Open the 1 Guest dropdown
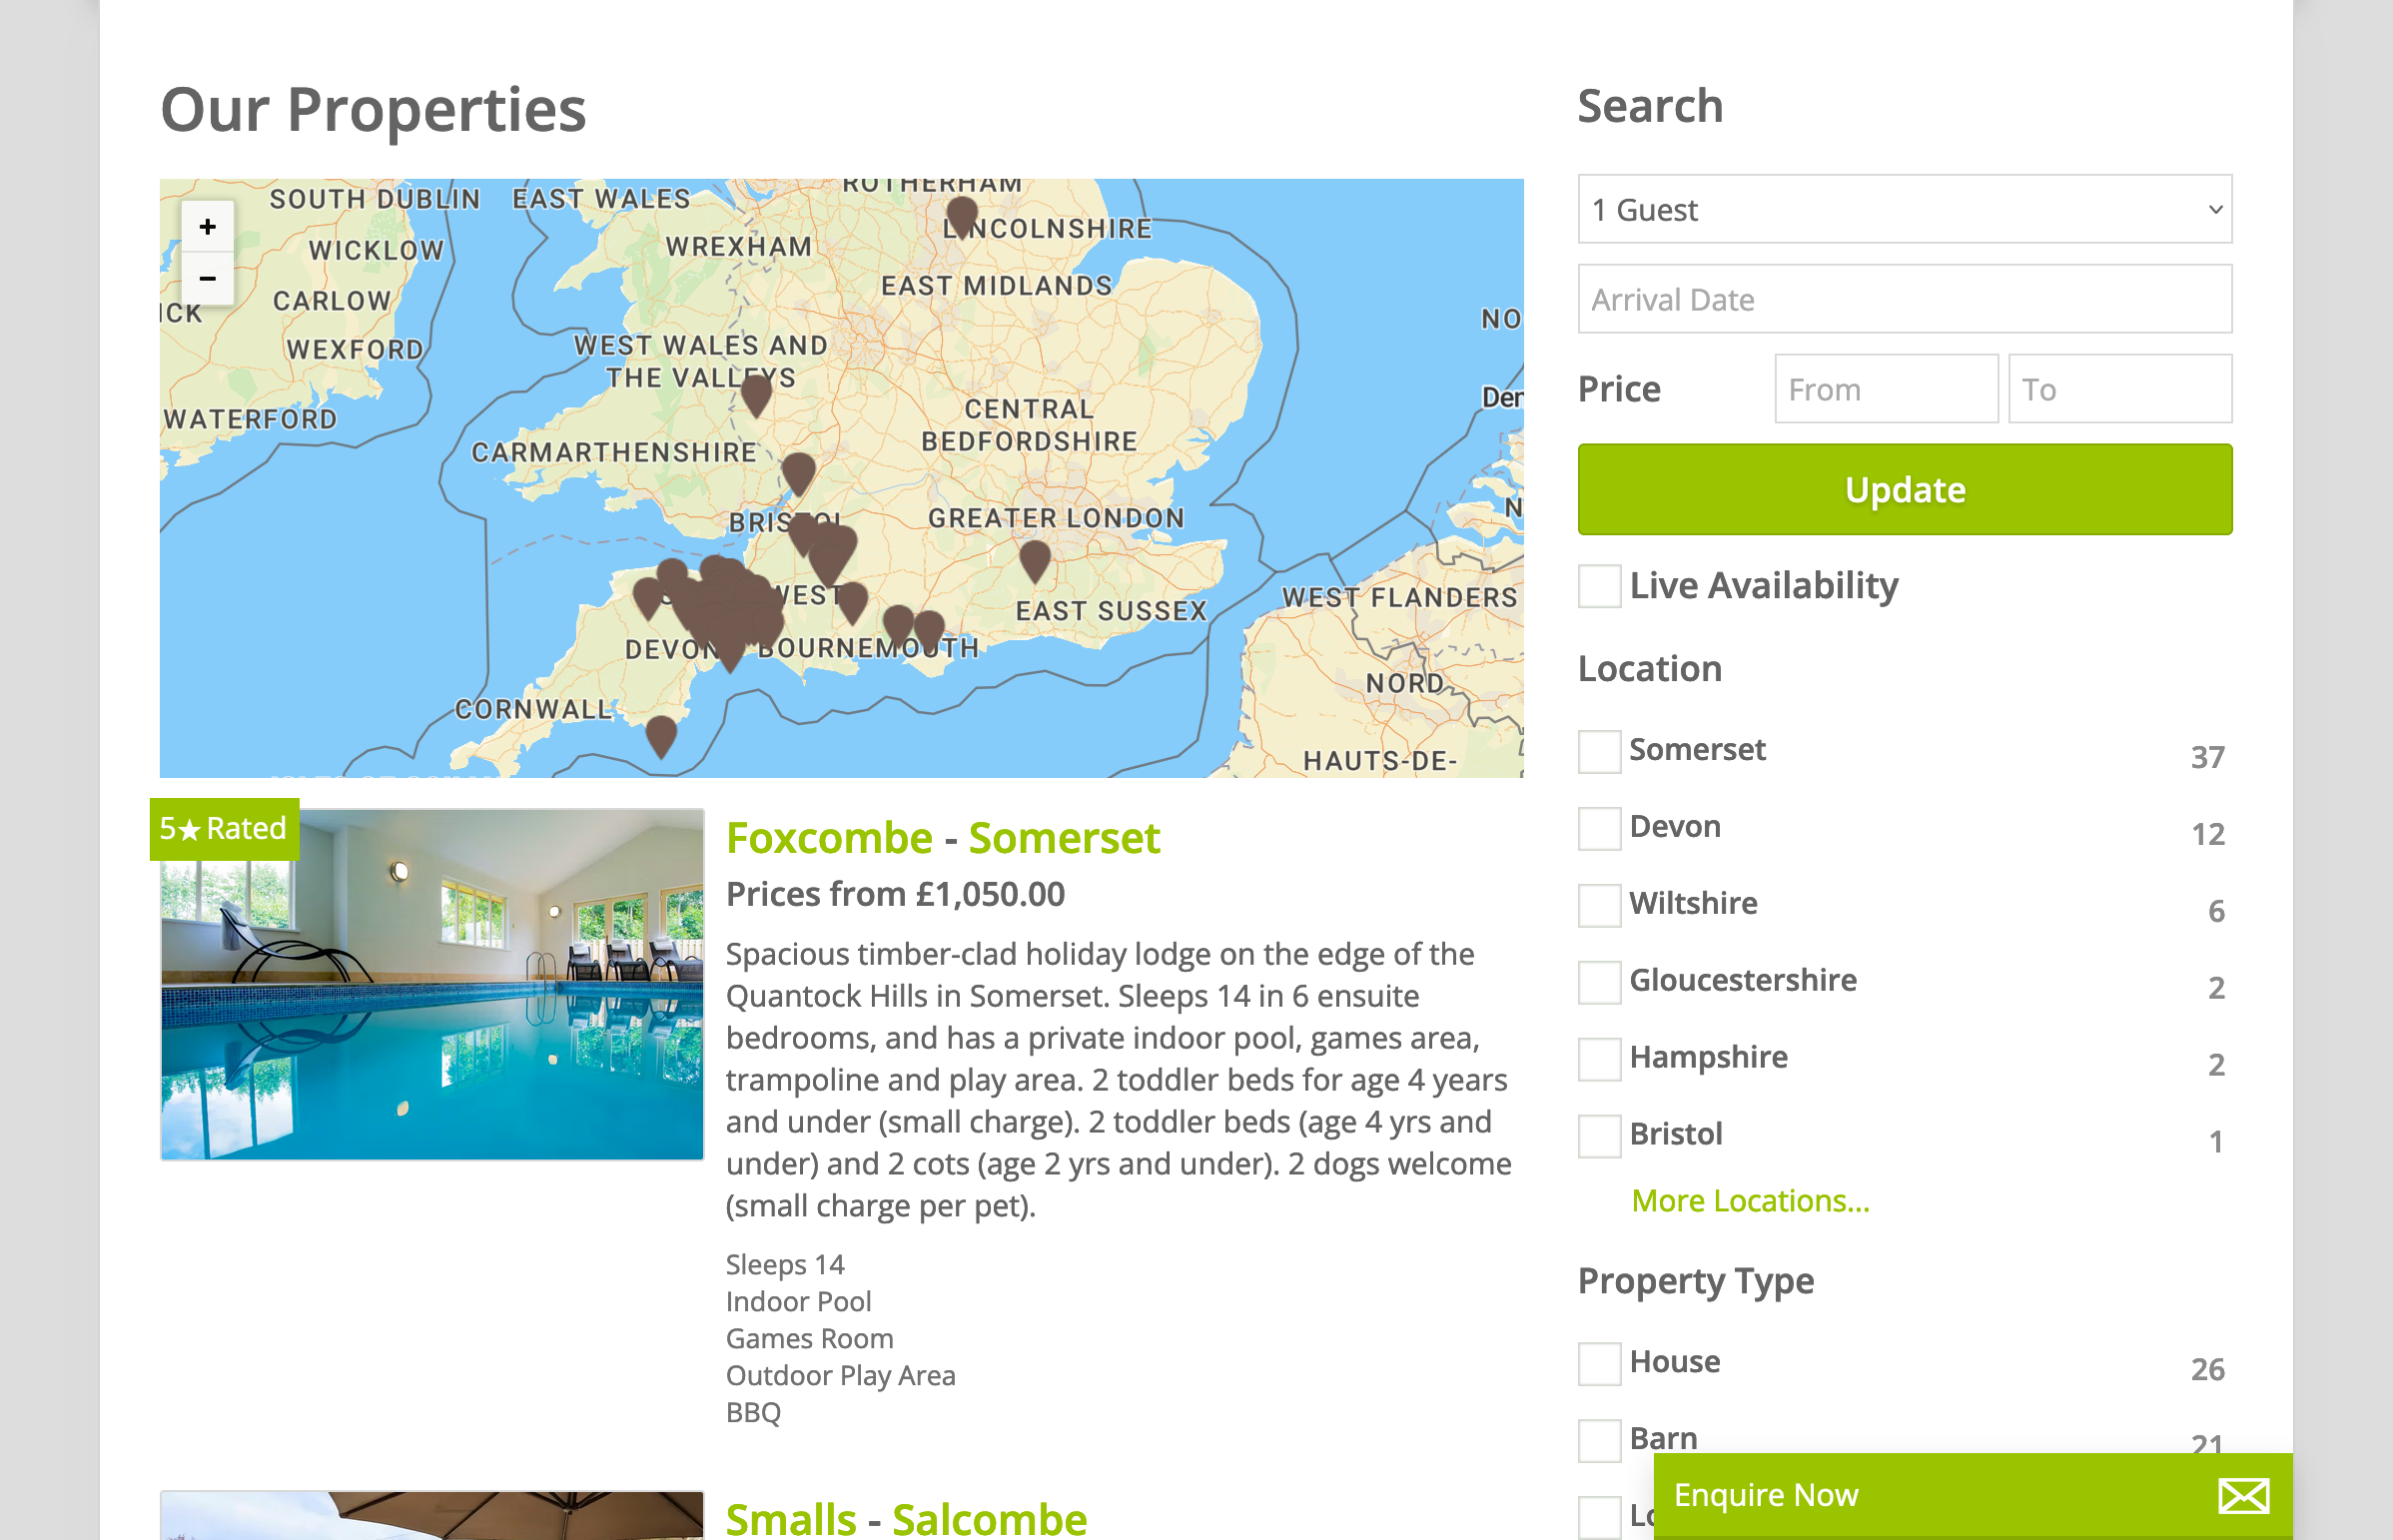This screenshot has height=1540, width=2393. pos(1904,210)
